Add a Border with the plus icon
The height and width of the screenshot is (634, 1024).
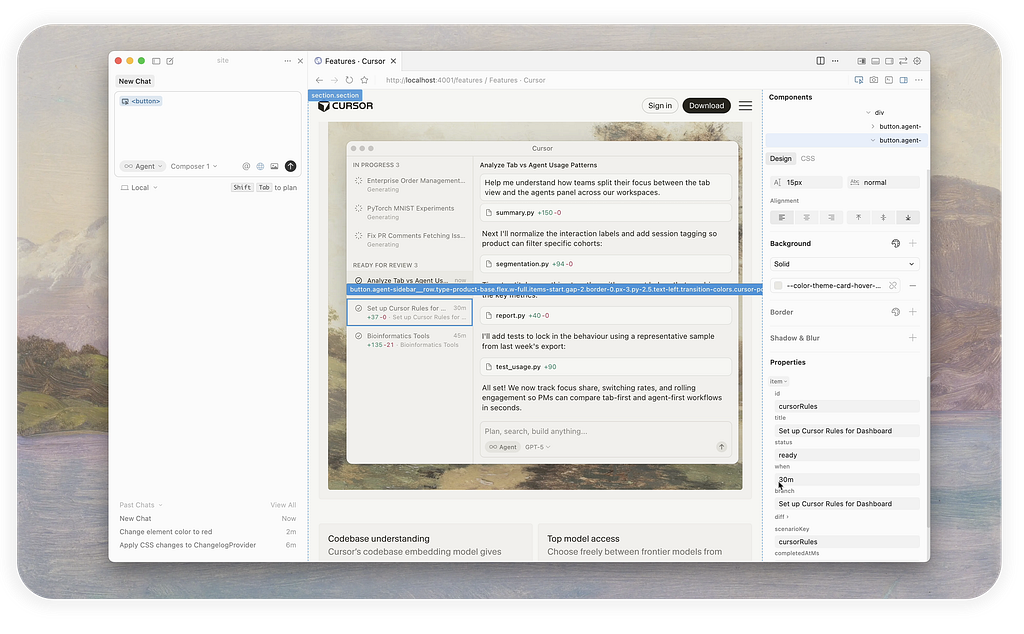point(913,312)
